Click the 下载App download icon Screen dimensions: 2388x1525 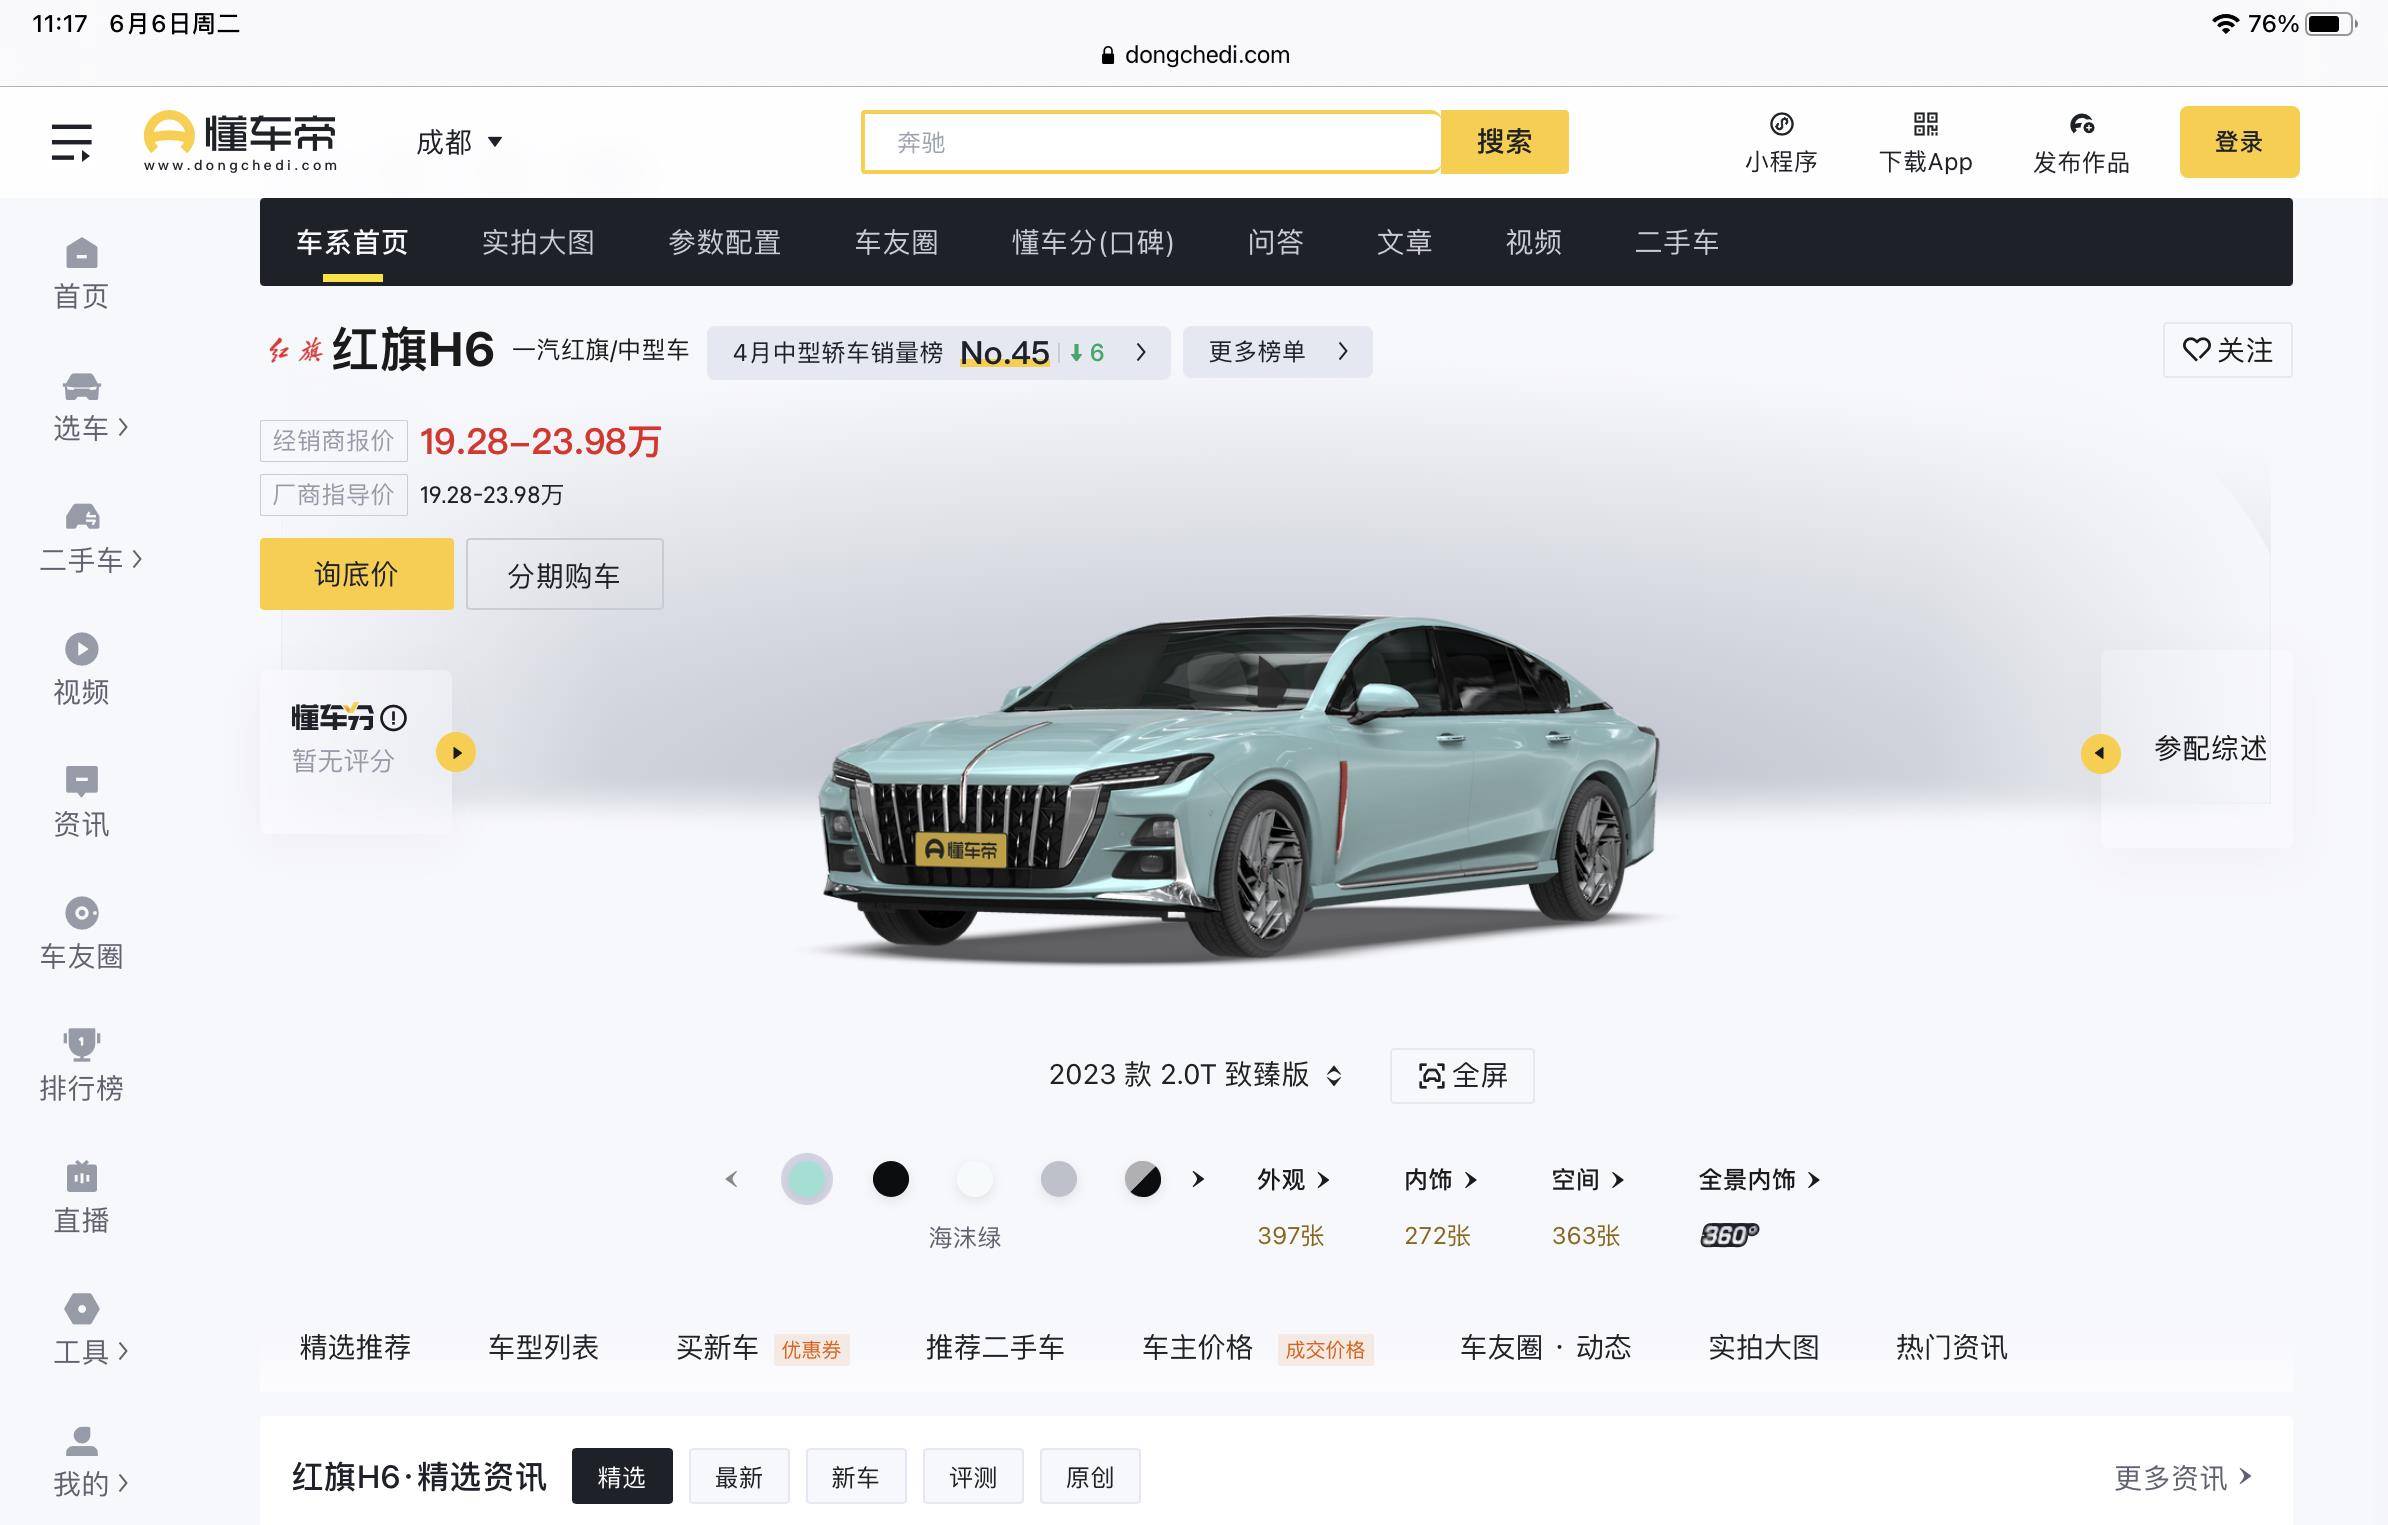point(1925,141)
